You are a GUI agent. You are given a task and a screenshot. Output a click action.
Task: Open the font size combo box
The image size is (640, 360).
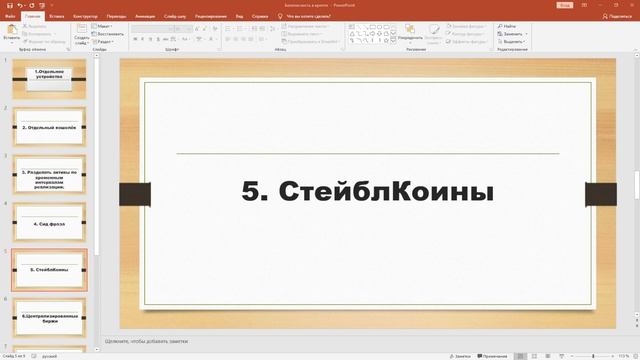[x=184, y=29]
